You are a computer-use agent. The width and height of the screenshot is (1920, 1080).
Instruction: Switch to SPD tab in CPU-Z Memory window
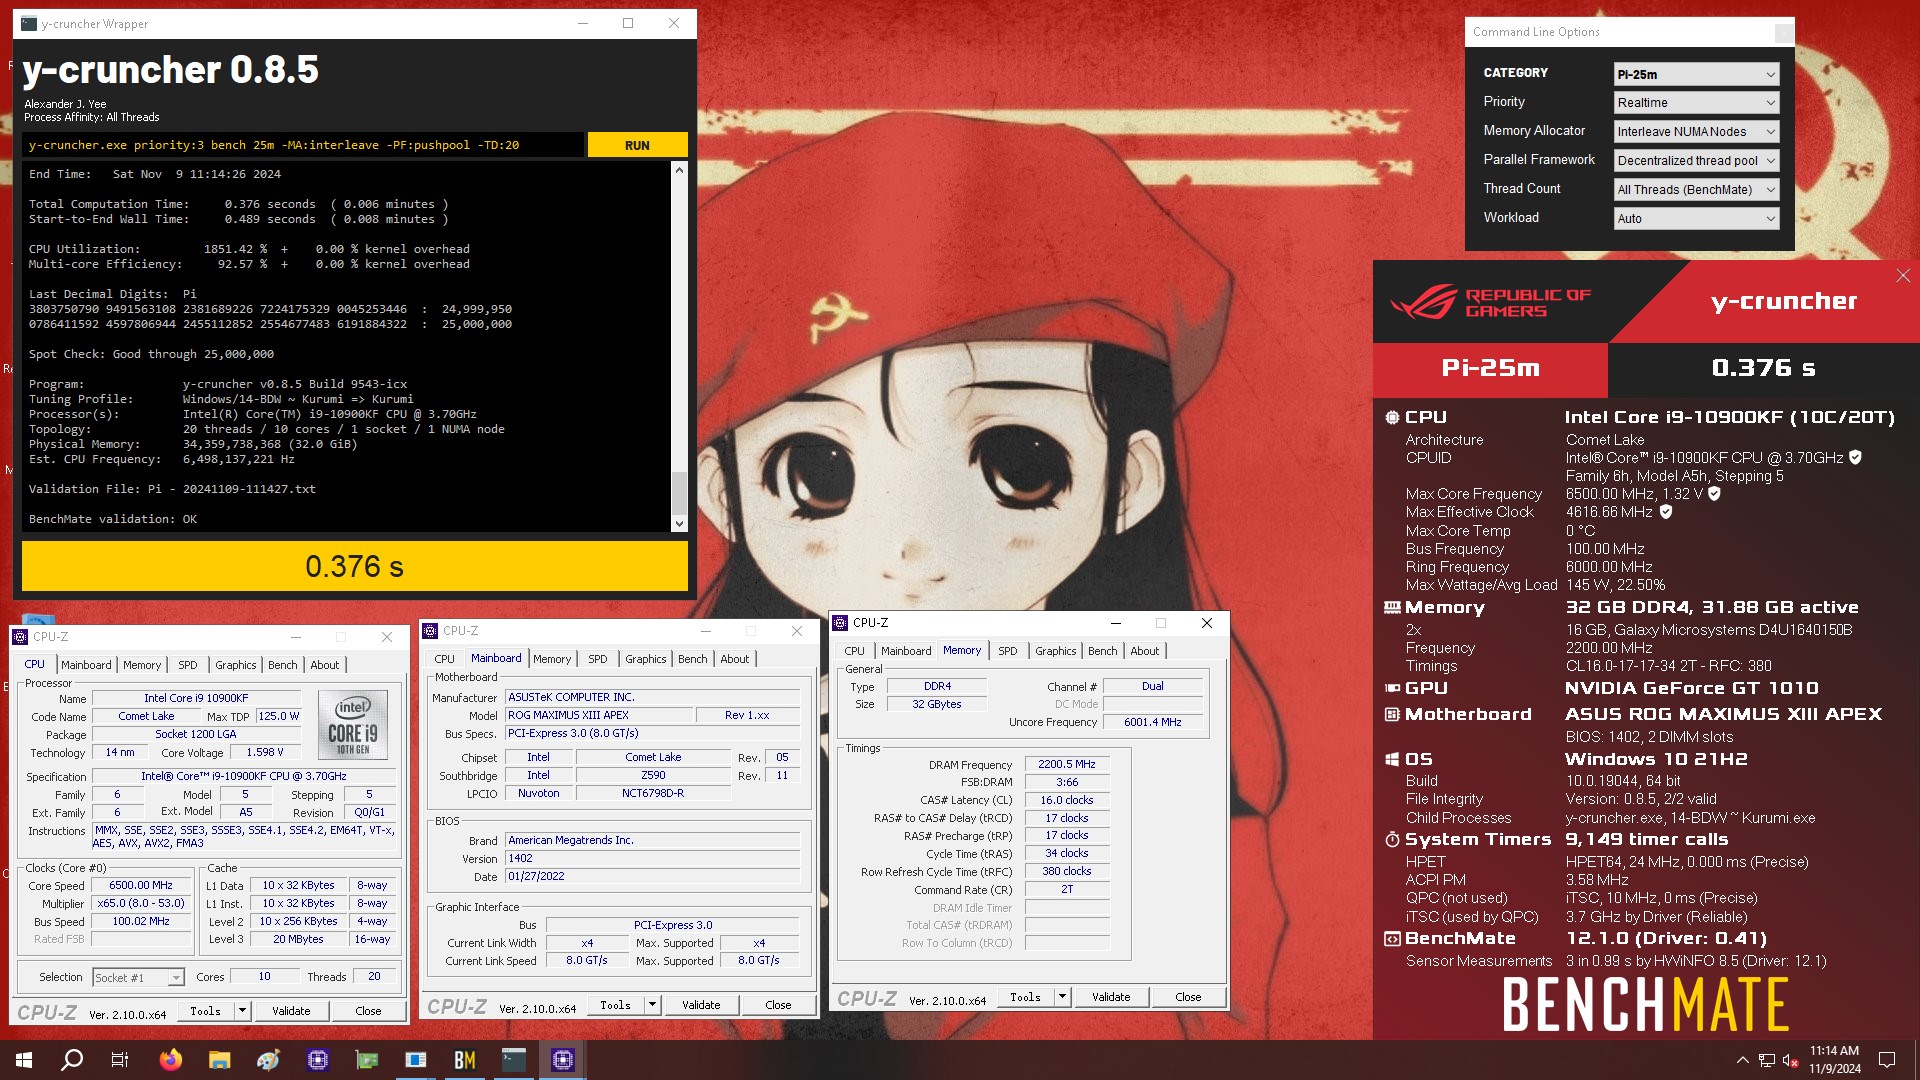[1007, 651]
